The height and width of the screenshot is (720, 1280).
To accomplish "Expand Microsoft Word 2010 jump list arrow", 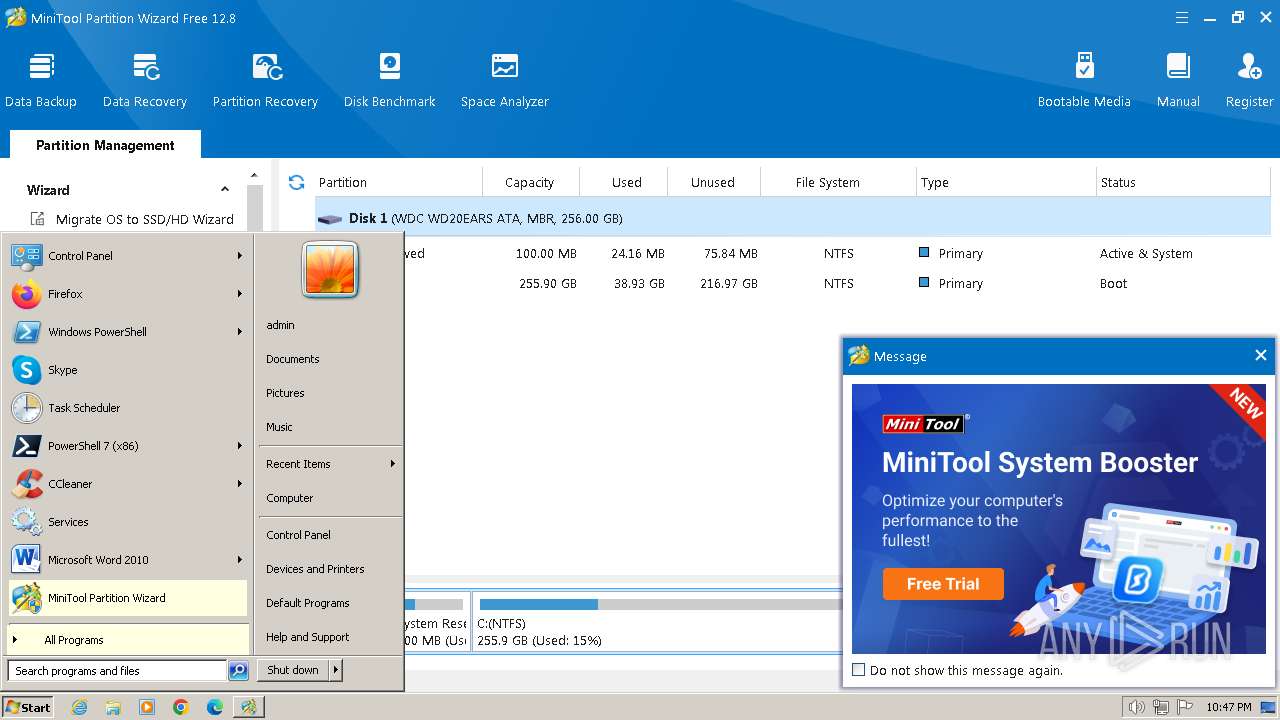I will (x=240, y=560).
